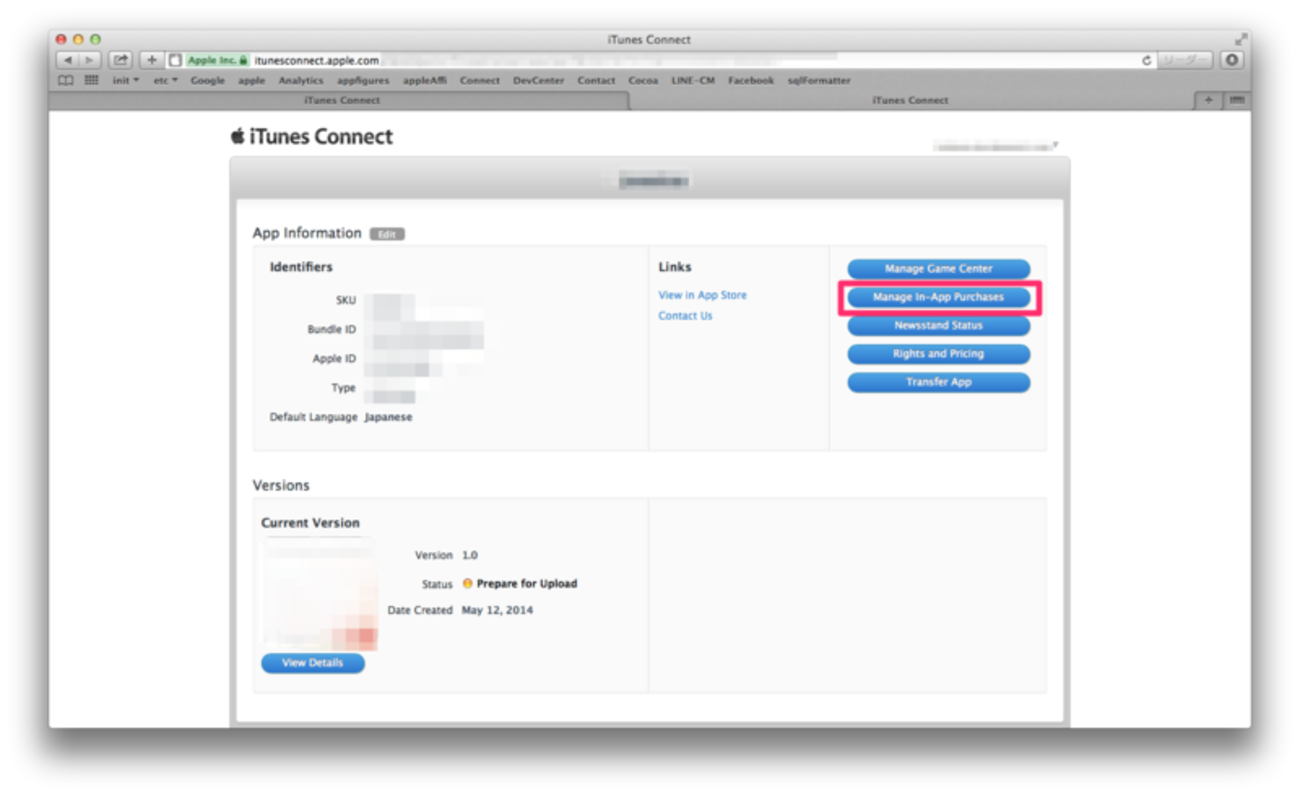Open the Google bookmark

208,80
